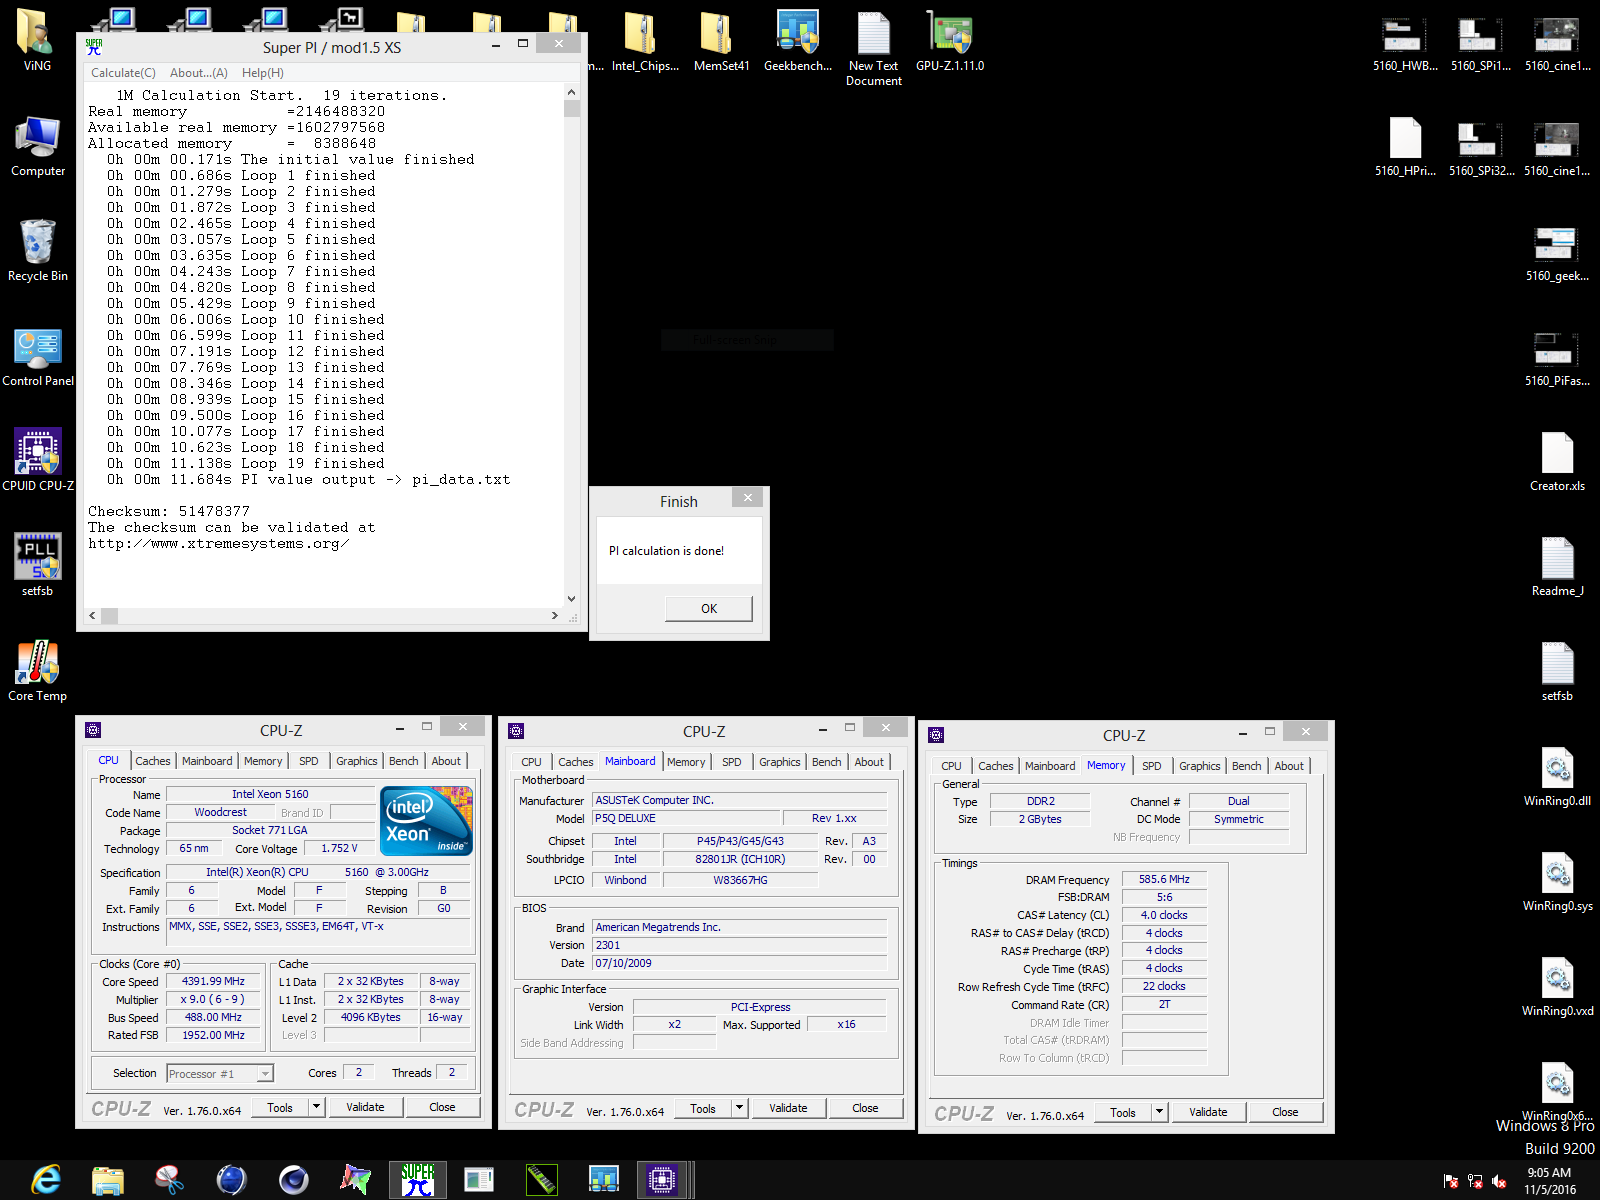The height and width of the screenshot is (1200, 1600).
Task: Open Calculate menu in Super PI
Action: tap(123, 73)
